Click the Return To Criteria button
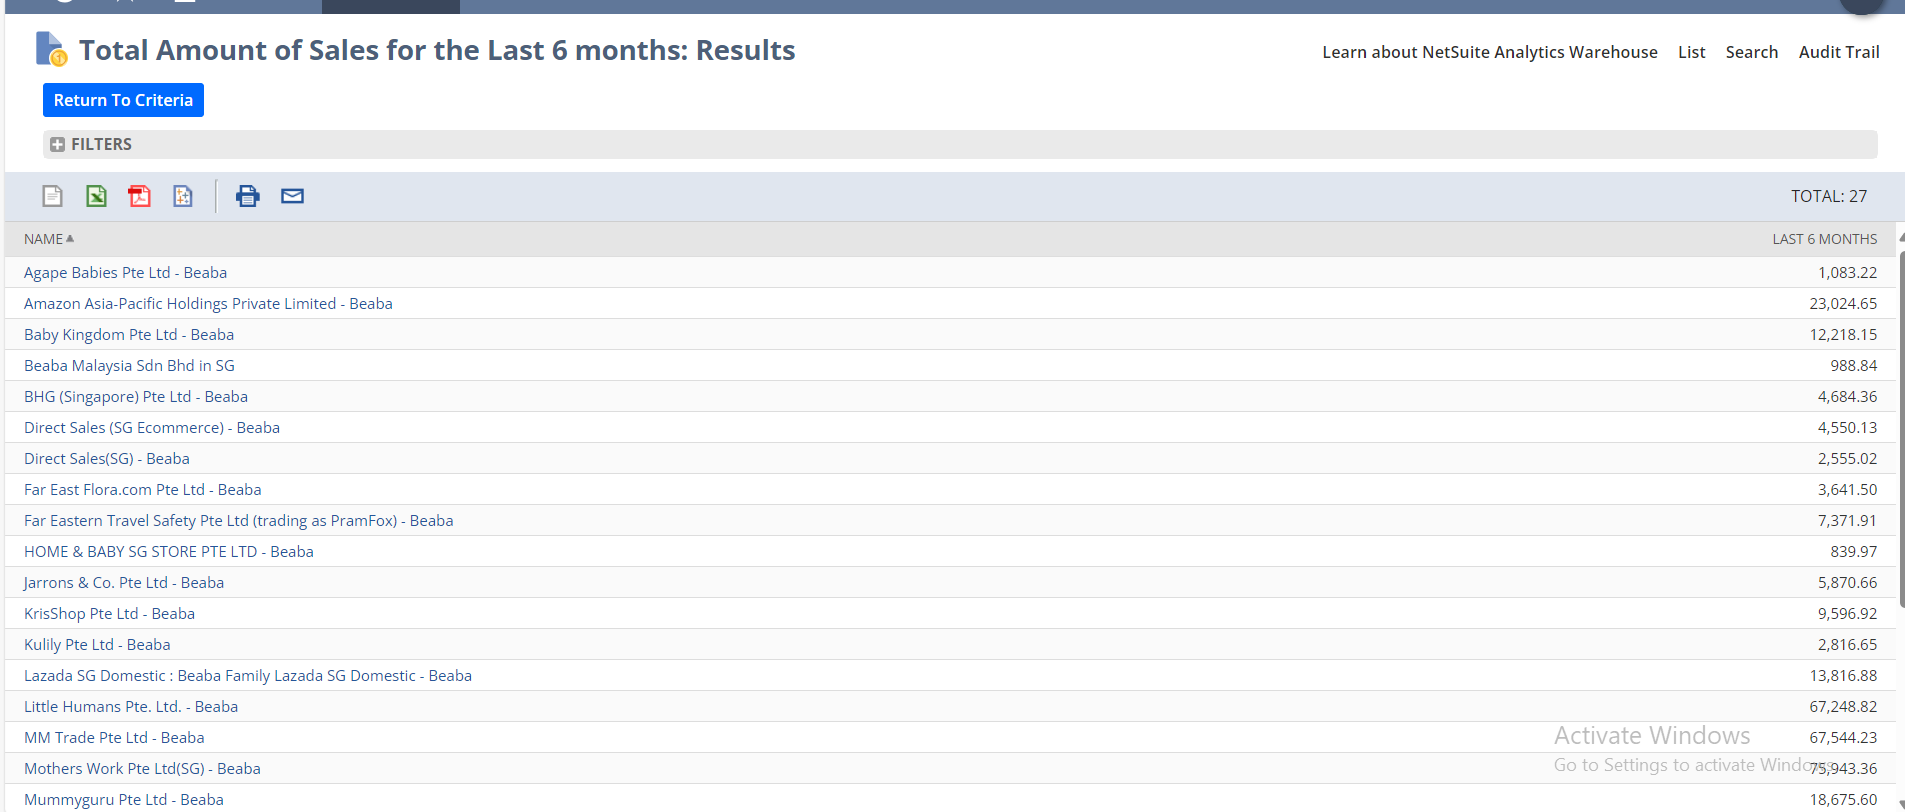The image size is (1905, 812). [x=123, y=100]
